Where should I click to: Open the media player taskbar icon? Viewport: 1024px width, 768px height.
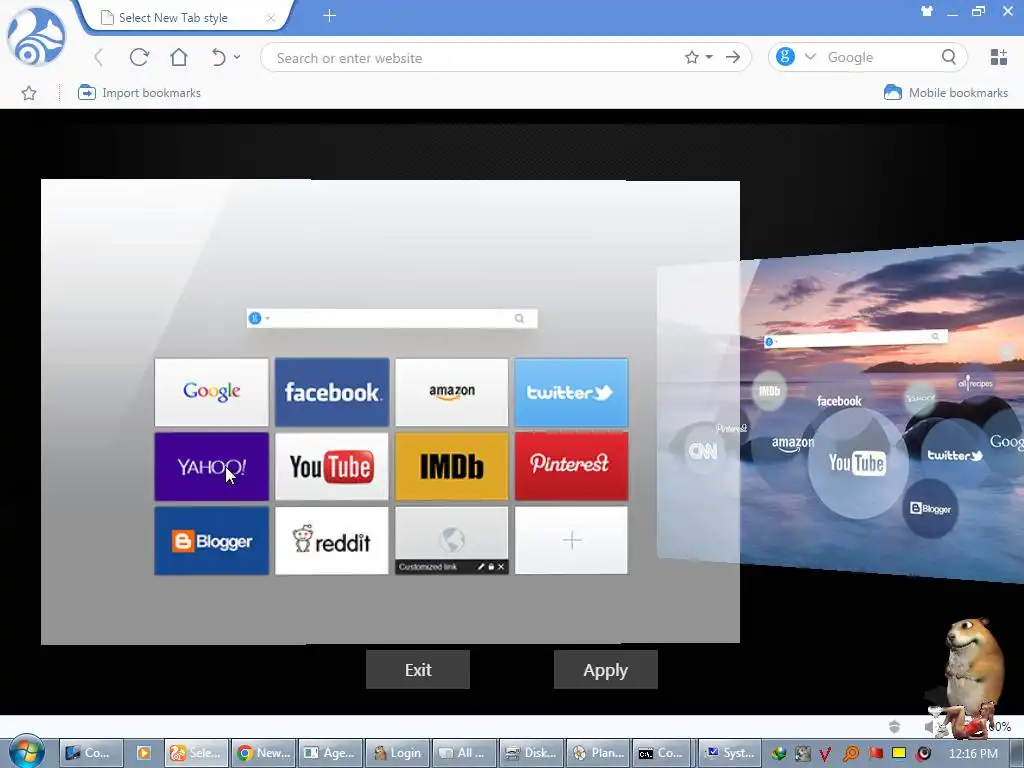click(144, 753)
